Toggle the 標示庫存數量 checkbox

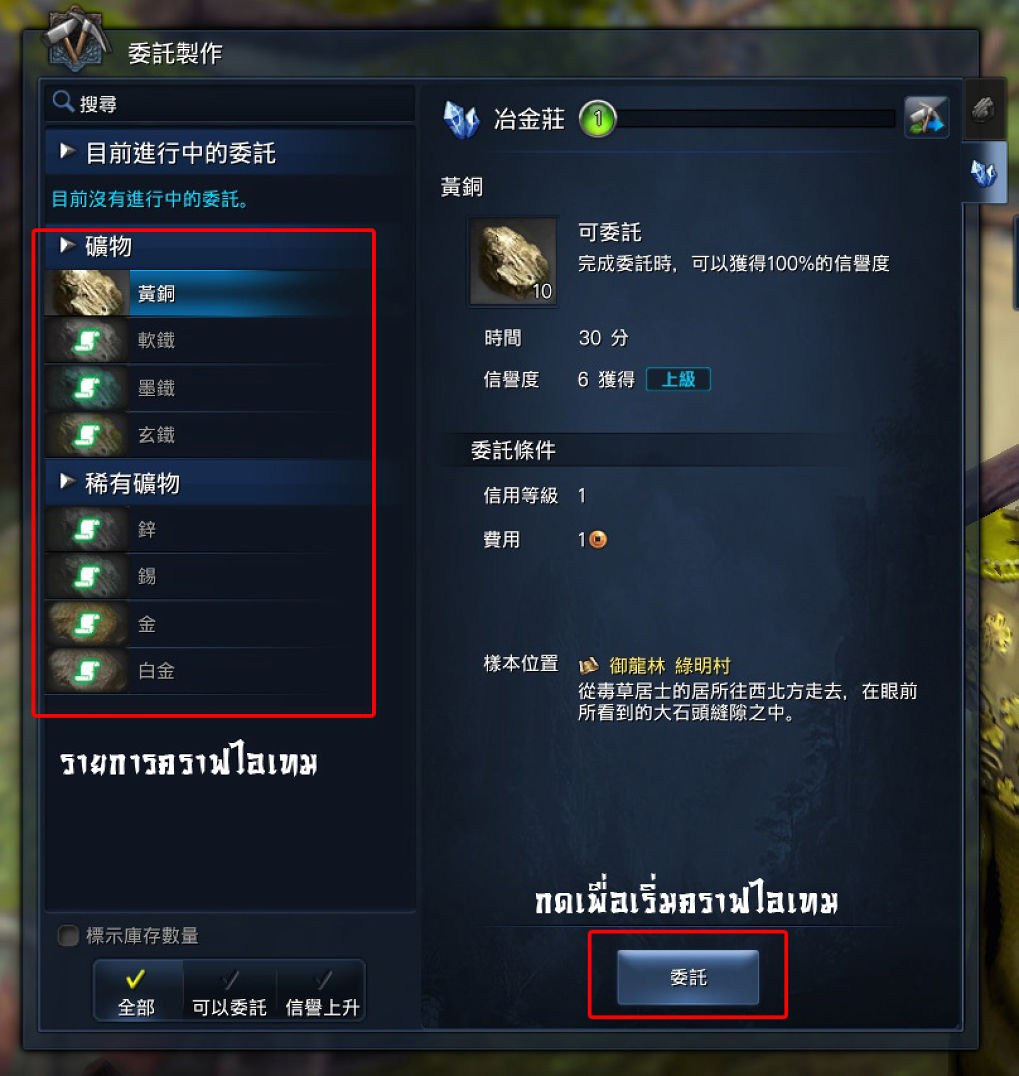tap(68, 935)
